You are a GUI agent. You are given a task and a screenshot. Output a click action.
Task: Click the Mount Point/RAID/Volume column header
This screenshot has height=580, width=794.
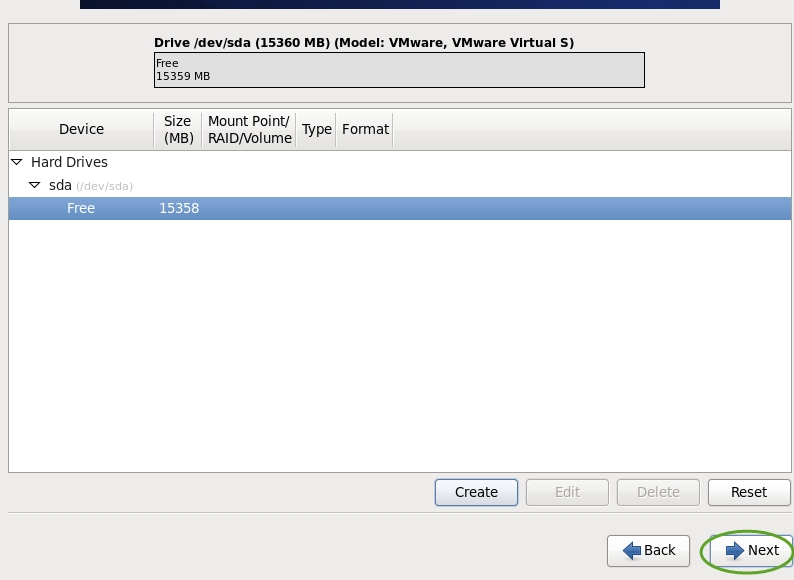[x=249, y=130]
